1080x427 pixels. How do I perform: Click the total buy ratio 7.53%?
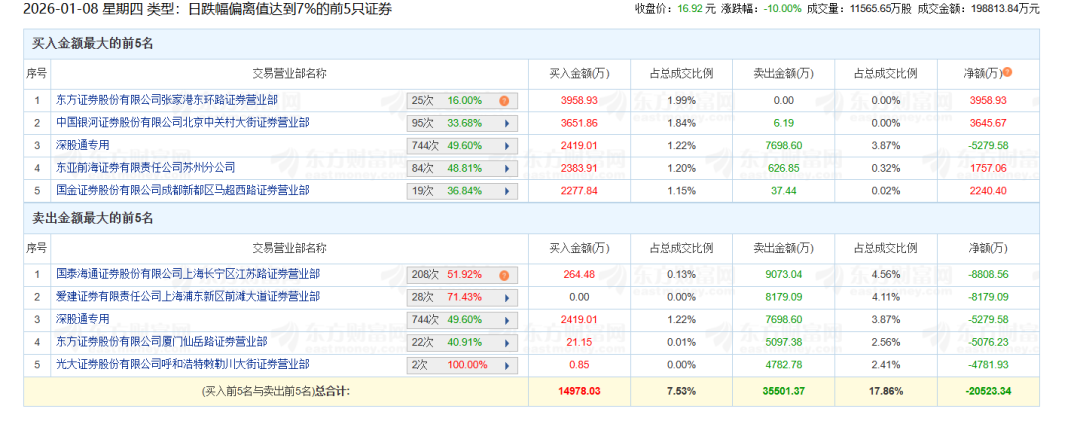(681, 391)
